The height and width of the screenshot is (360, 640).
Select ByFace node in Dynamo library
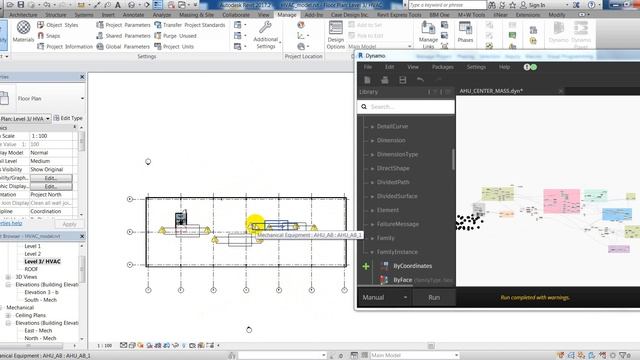pos(402,280)
